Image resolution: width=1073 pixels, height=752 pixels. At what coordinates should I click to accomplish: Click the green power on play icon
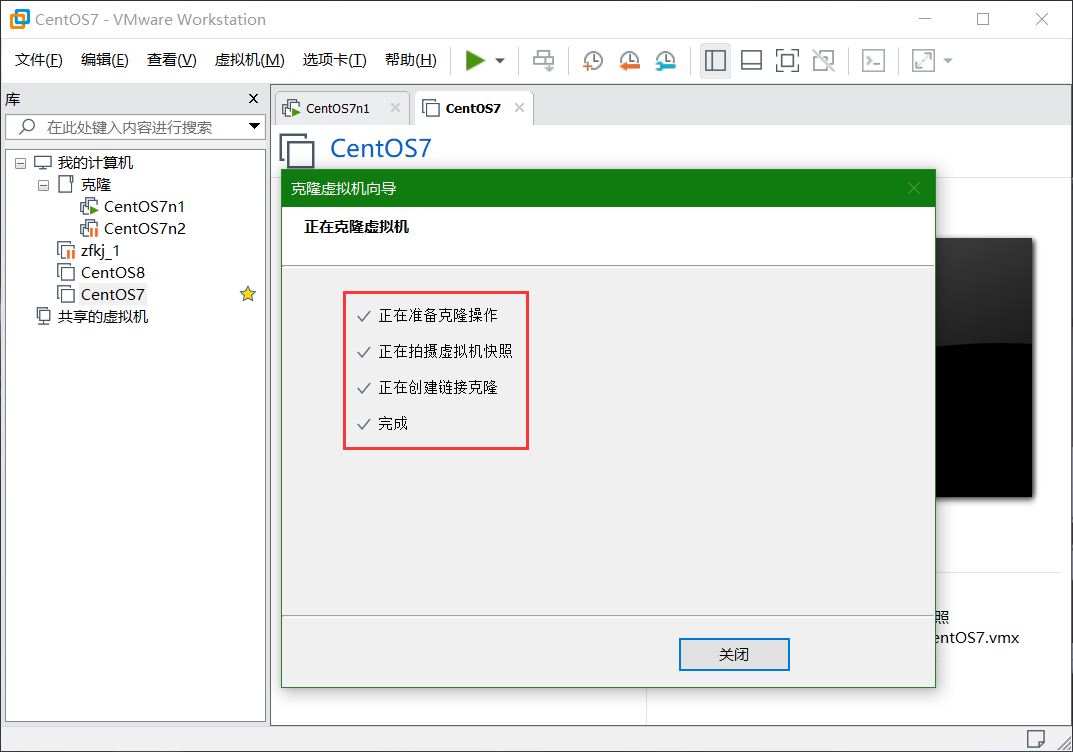(x=475, y=60)
